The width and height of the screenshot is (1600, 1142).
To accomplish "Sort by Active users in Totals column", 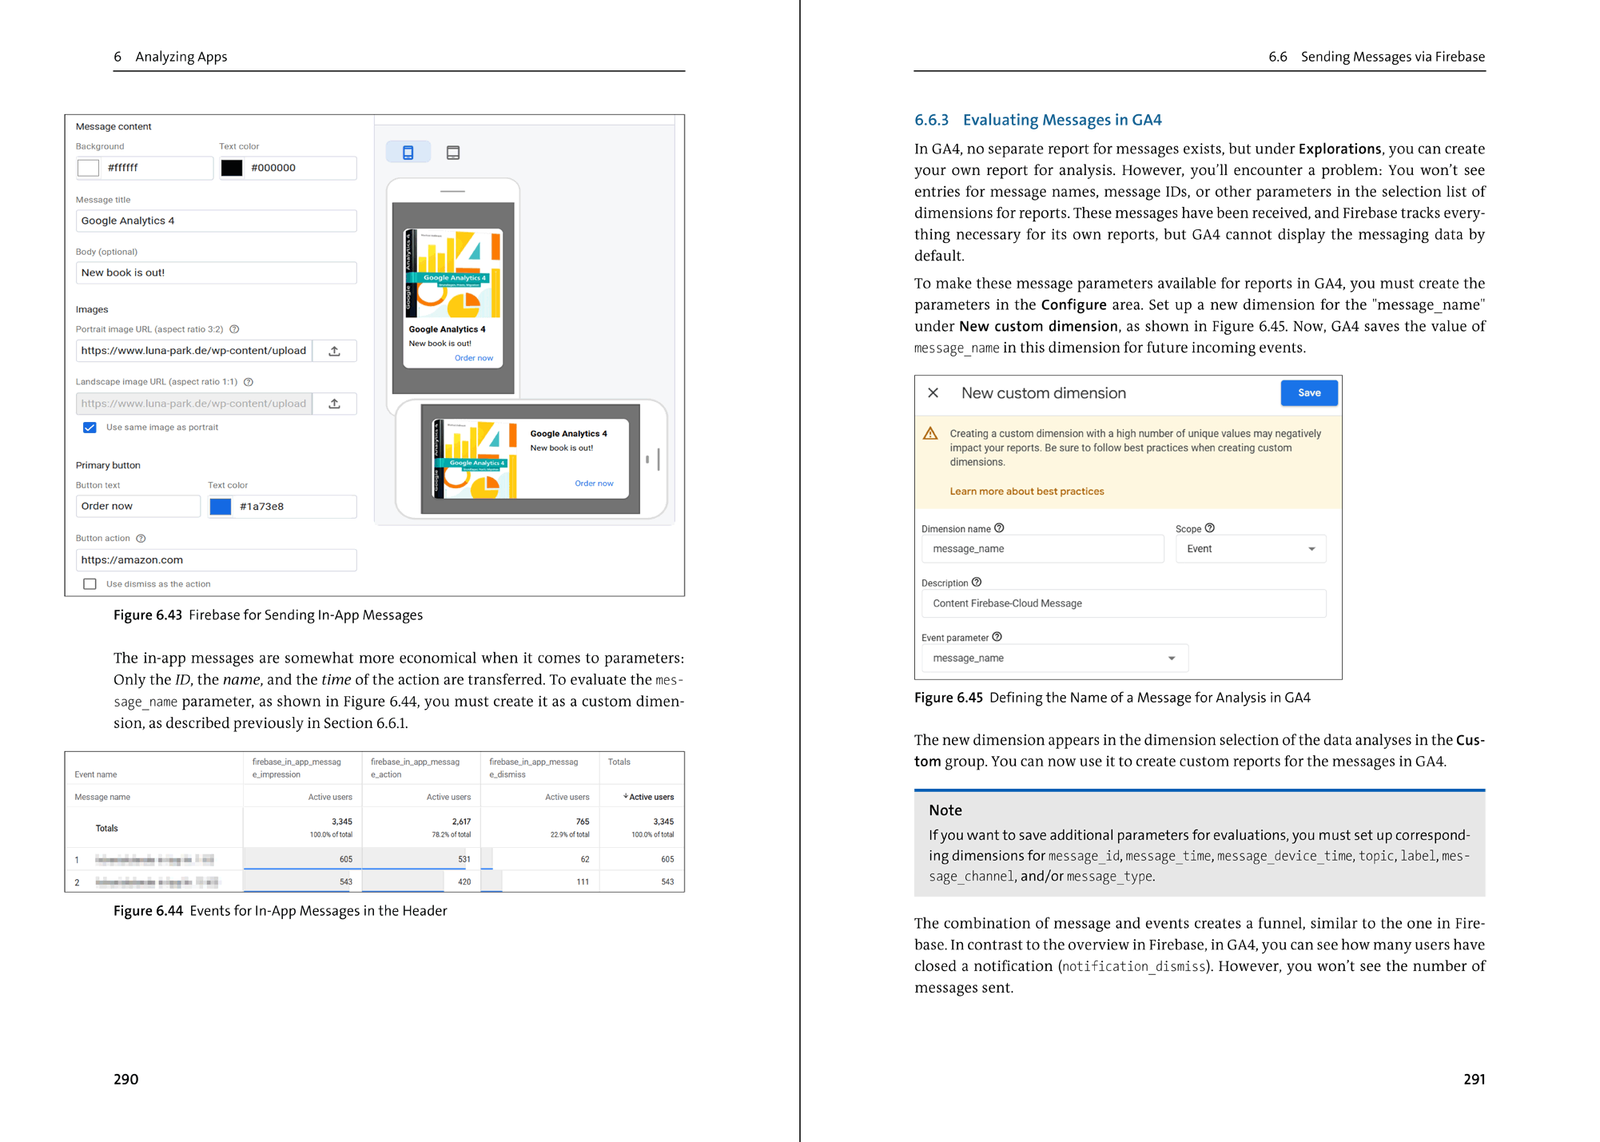I will (x=649, y=797).
